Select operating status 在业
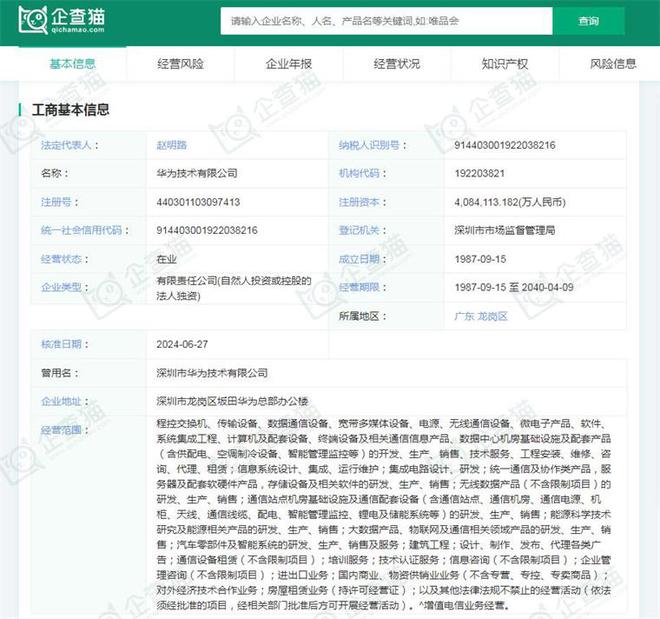The height and width of the screenshot is (619, 660). [166, 259]
